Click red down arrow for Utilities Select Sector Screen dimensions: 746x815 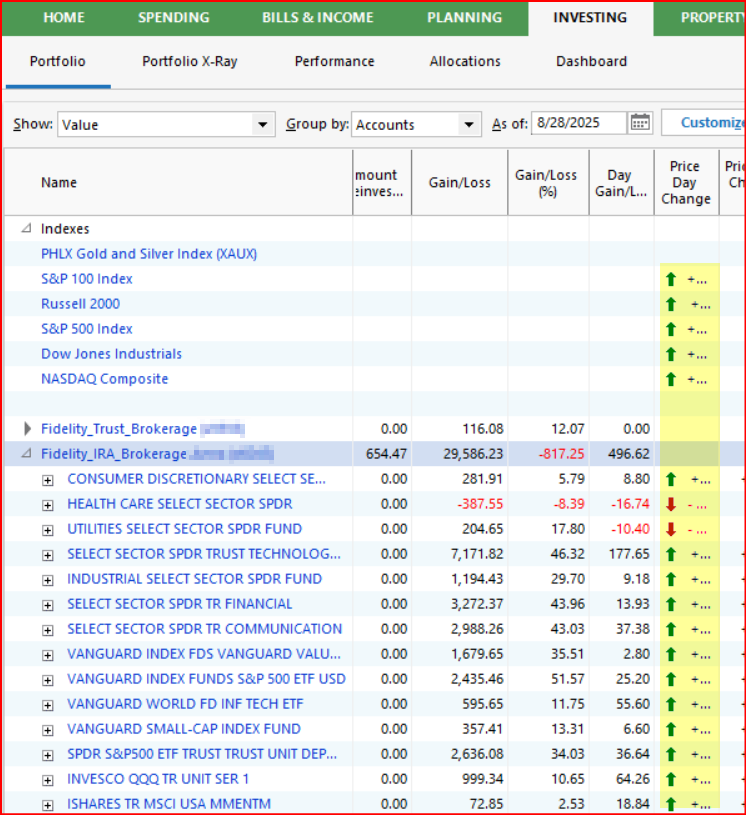click(x=671, y=529)
